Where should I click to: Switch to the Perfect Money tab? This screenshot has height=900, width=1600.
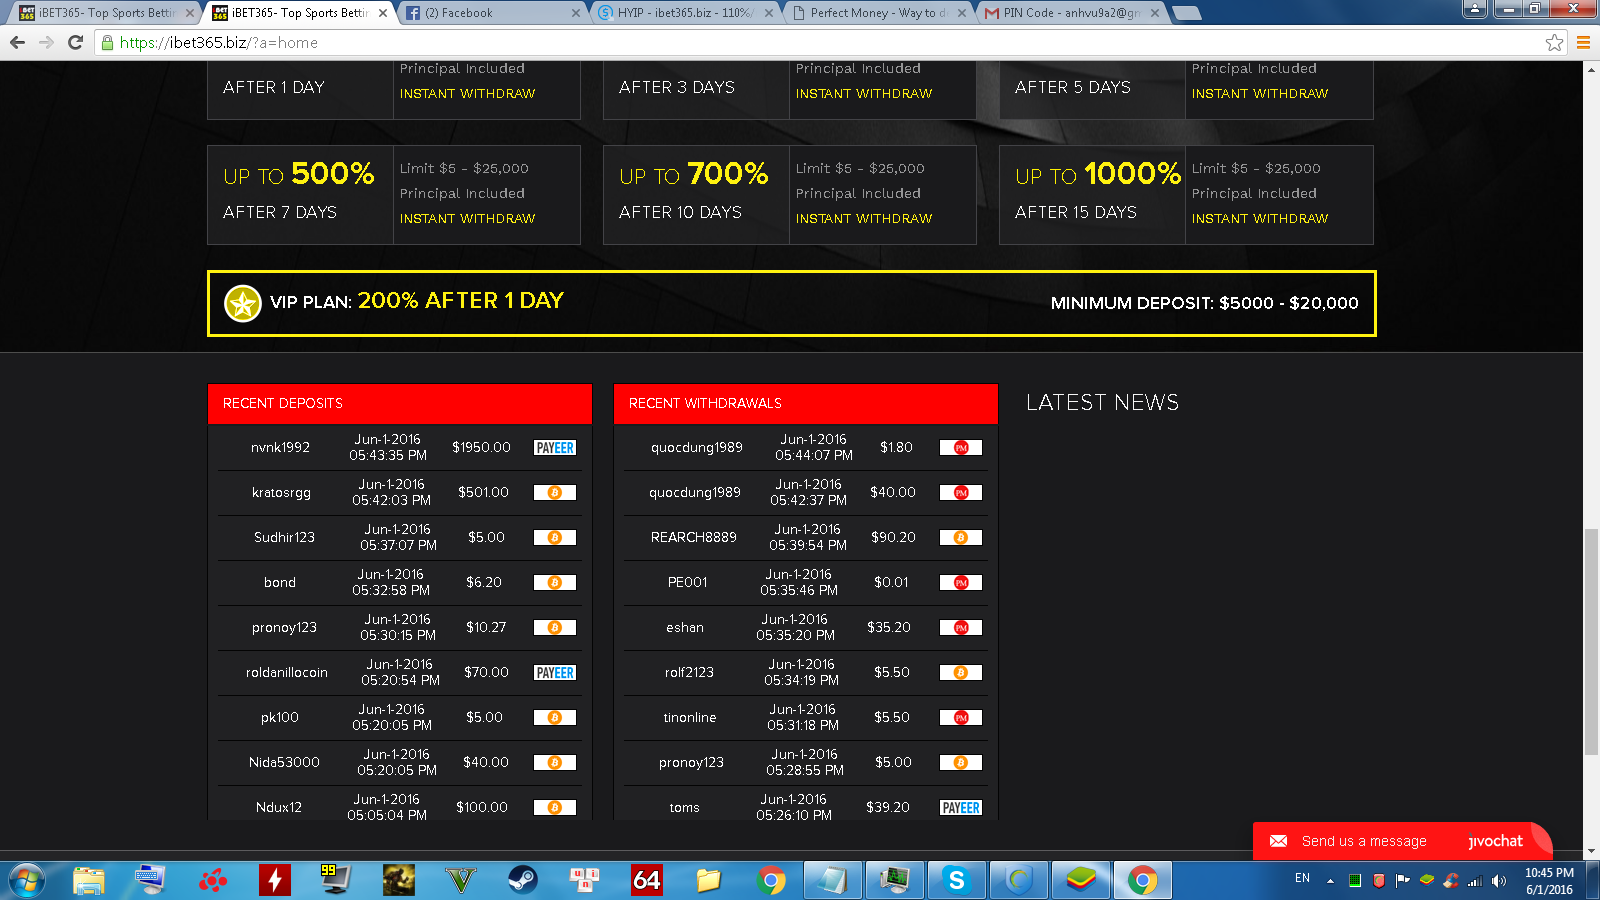coord(878,13)
